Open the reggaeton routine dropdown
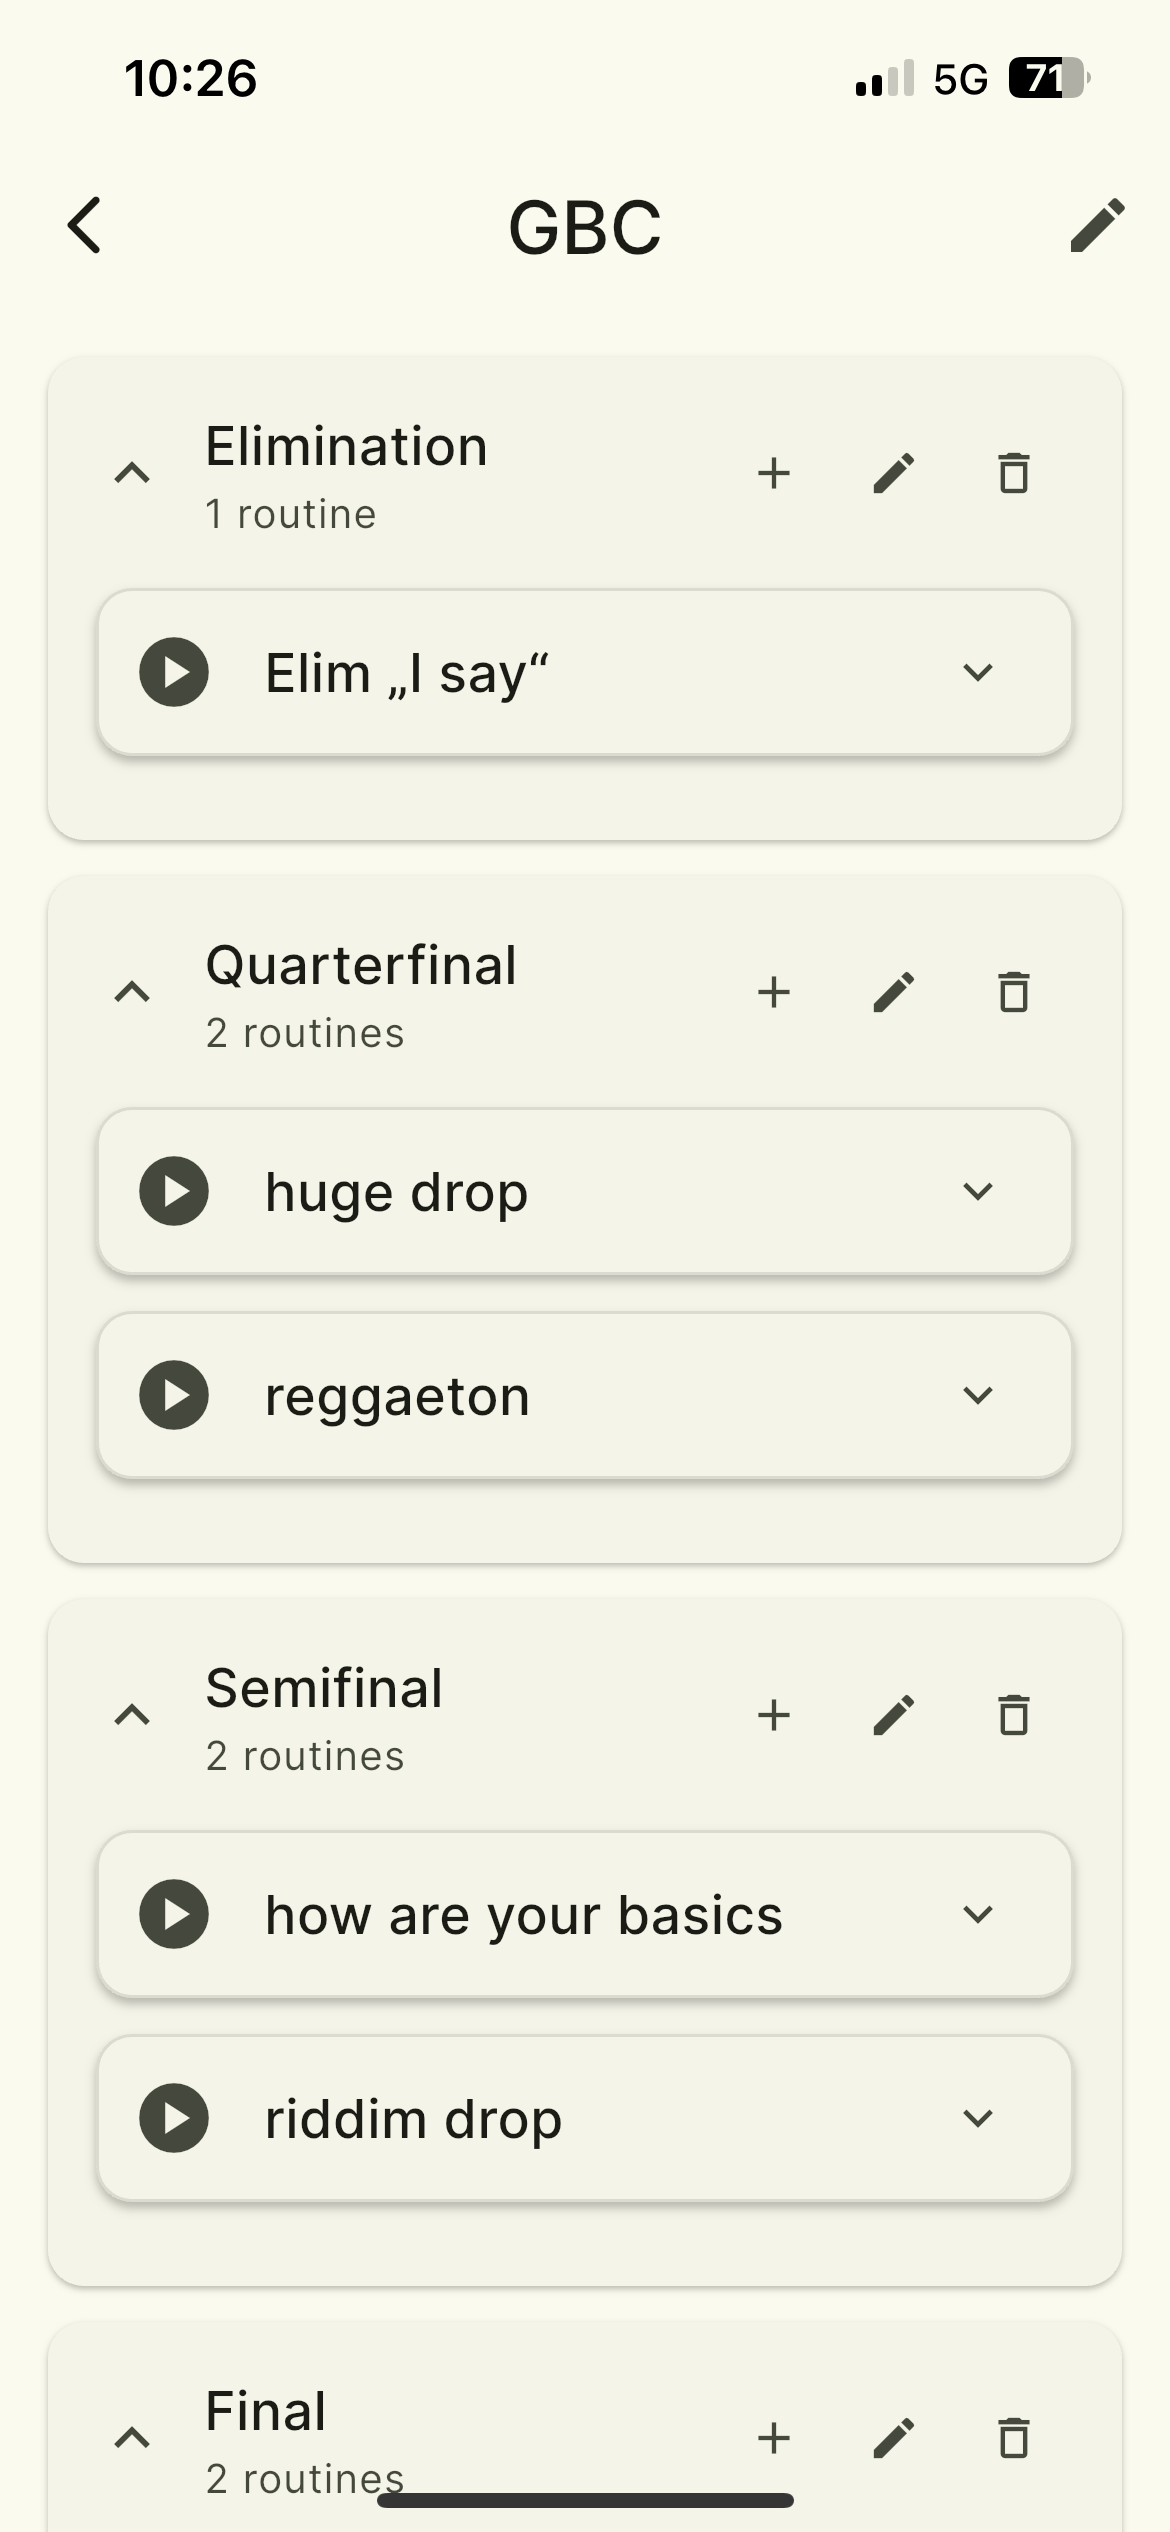1170x2532 pixels. pos(977,1395)
